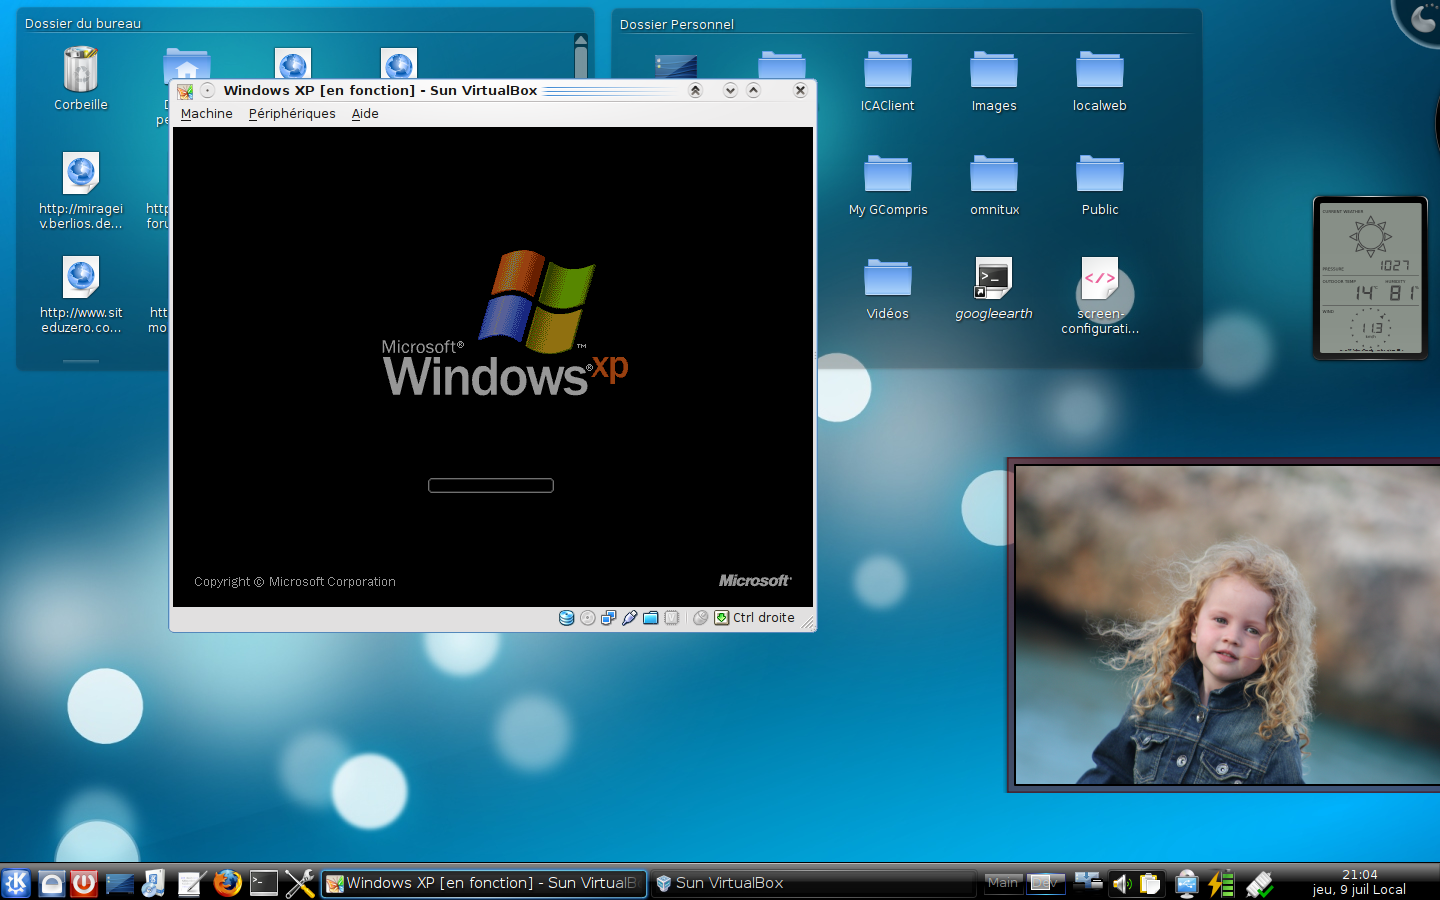Open the window menu in VirtualBox title bar
This screenshot has height=900, width=1440.
pyautogui.click(x=185, y=91)
